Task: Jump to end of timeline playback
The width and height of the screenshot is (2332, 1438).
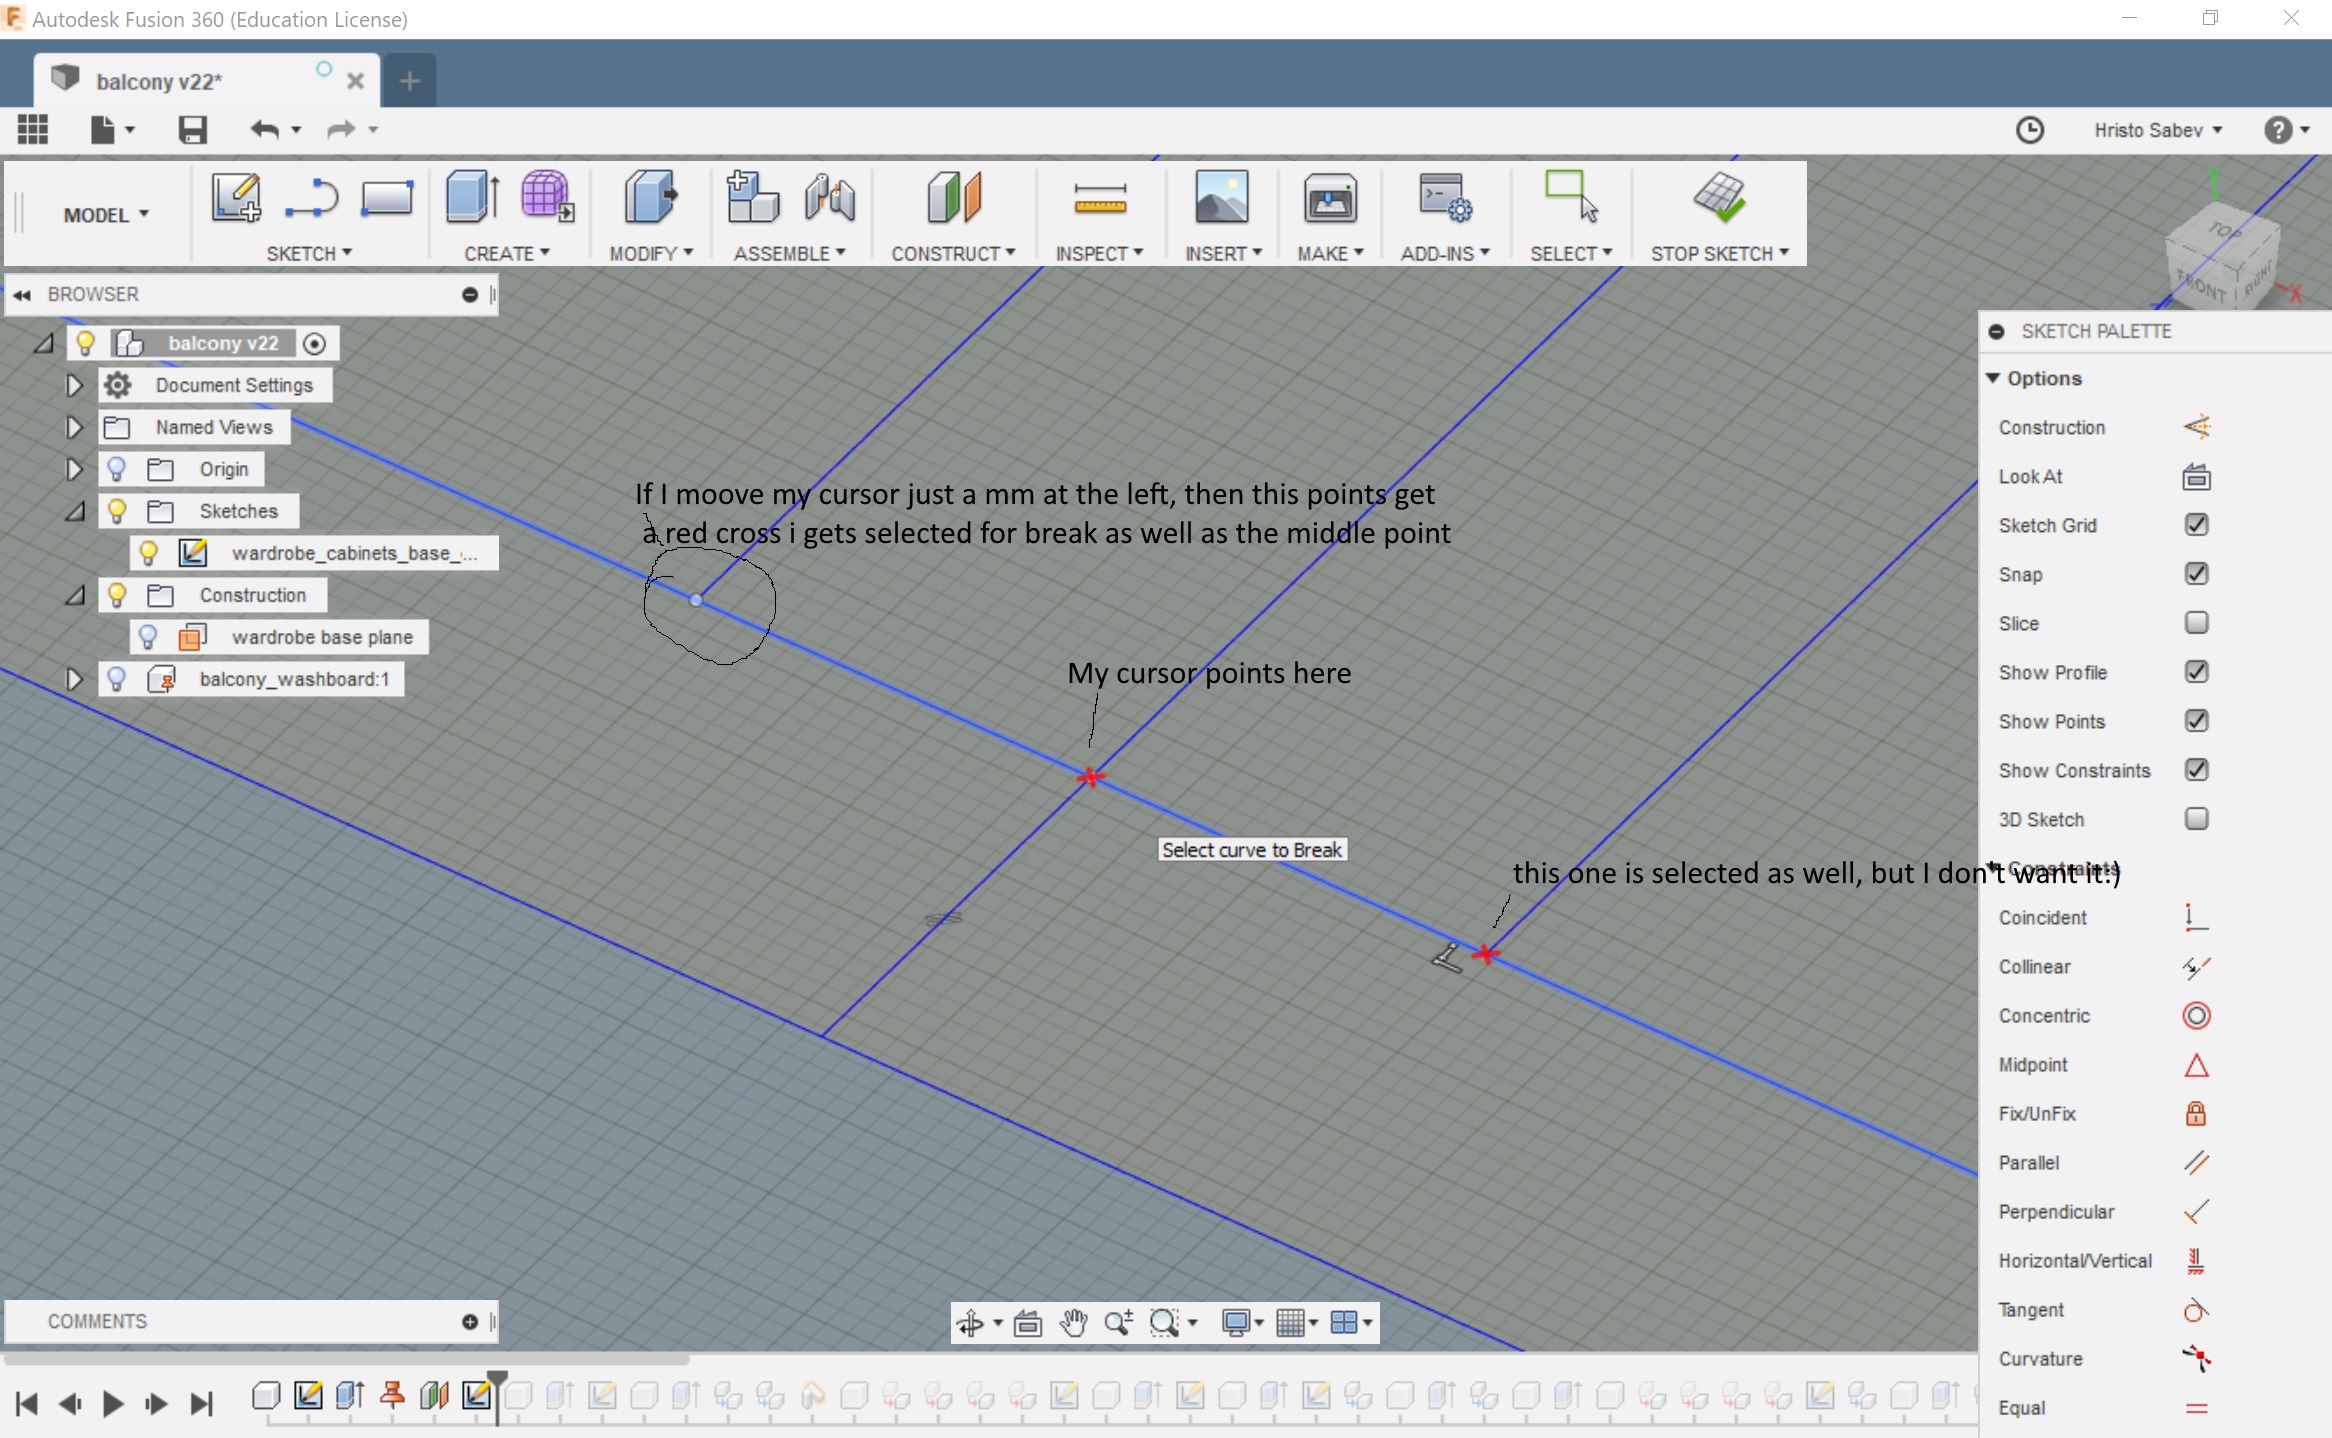Action: [x=202, y=1403]
